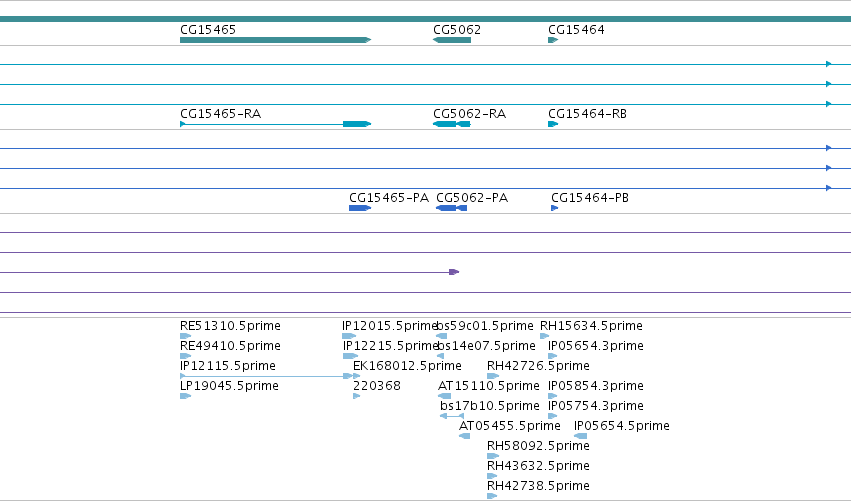Click the CG5062 gene label
Screen dimensions: 851x501
point(457,30)
